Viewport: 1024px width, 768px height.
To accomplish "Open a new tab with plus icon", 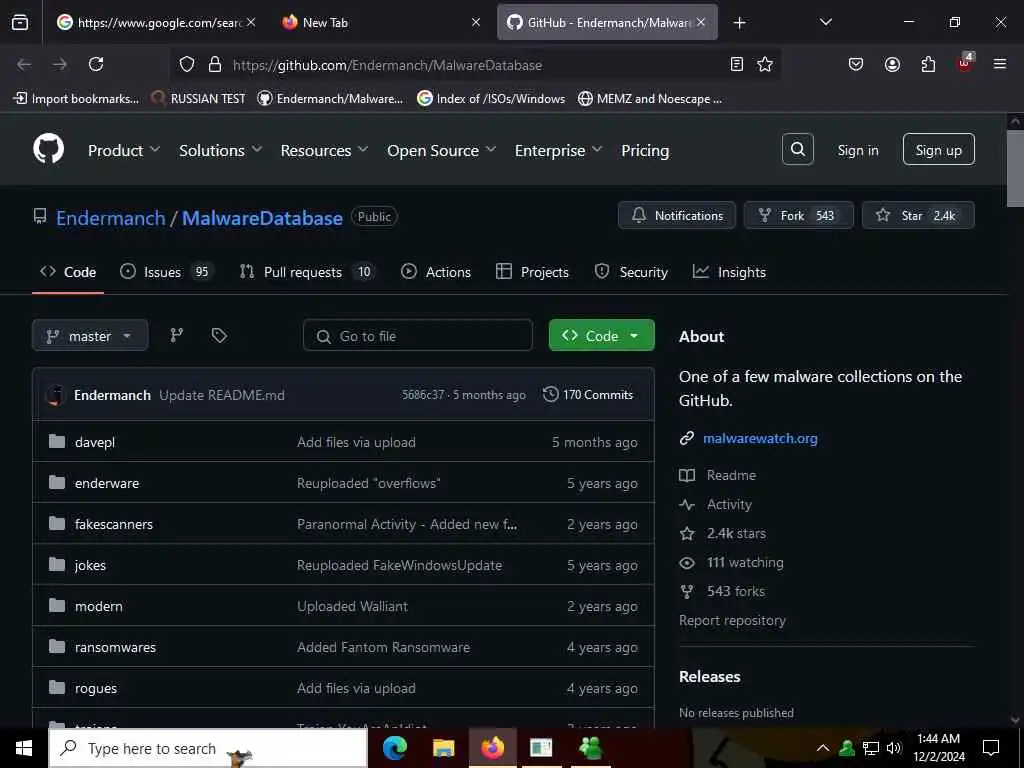I will tap(739, 23).
